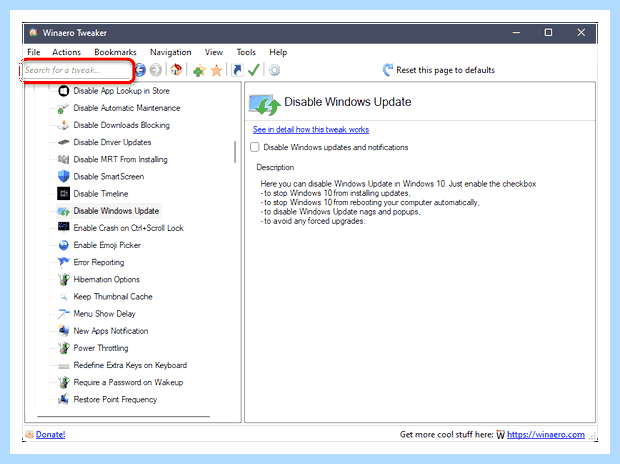Click the Menu Show Delay icon

[63, 314]
